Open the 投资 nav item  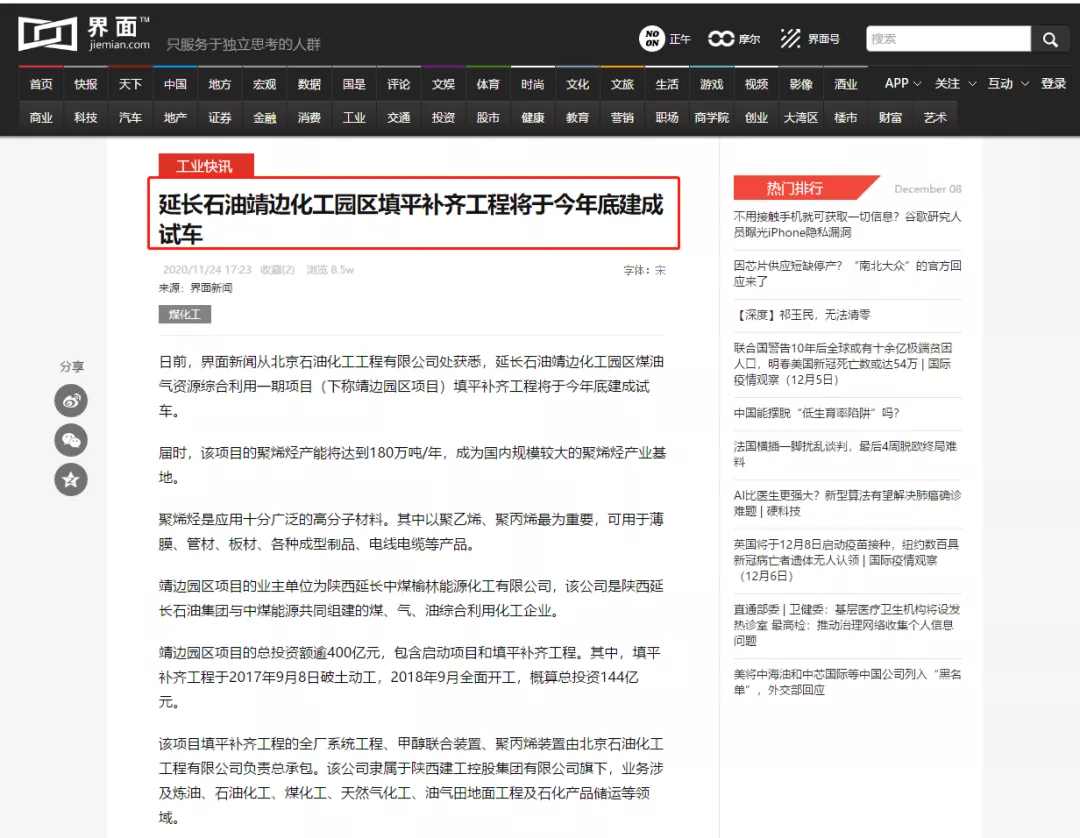tap(444, 118)
